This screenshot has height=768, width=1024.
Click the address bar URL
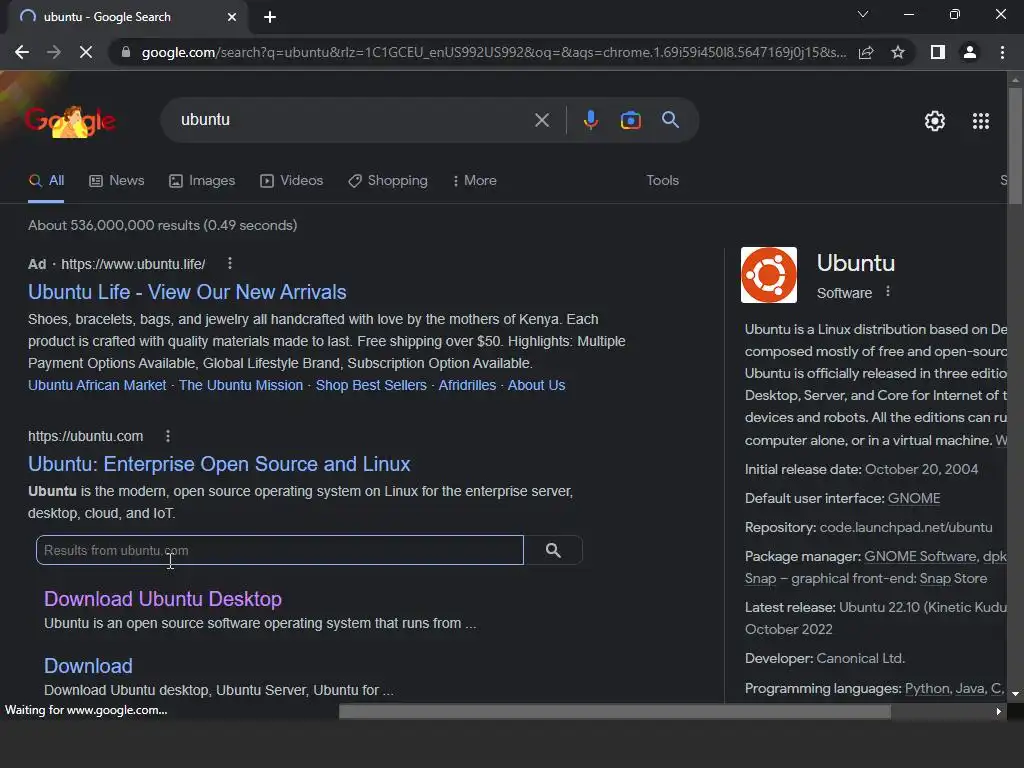point(494,52)
